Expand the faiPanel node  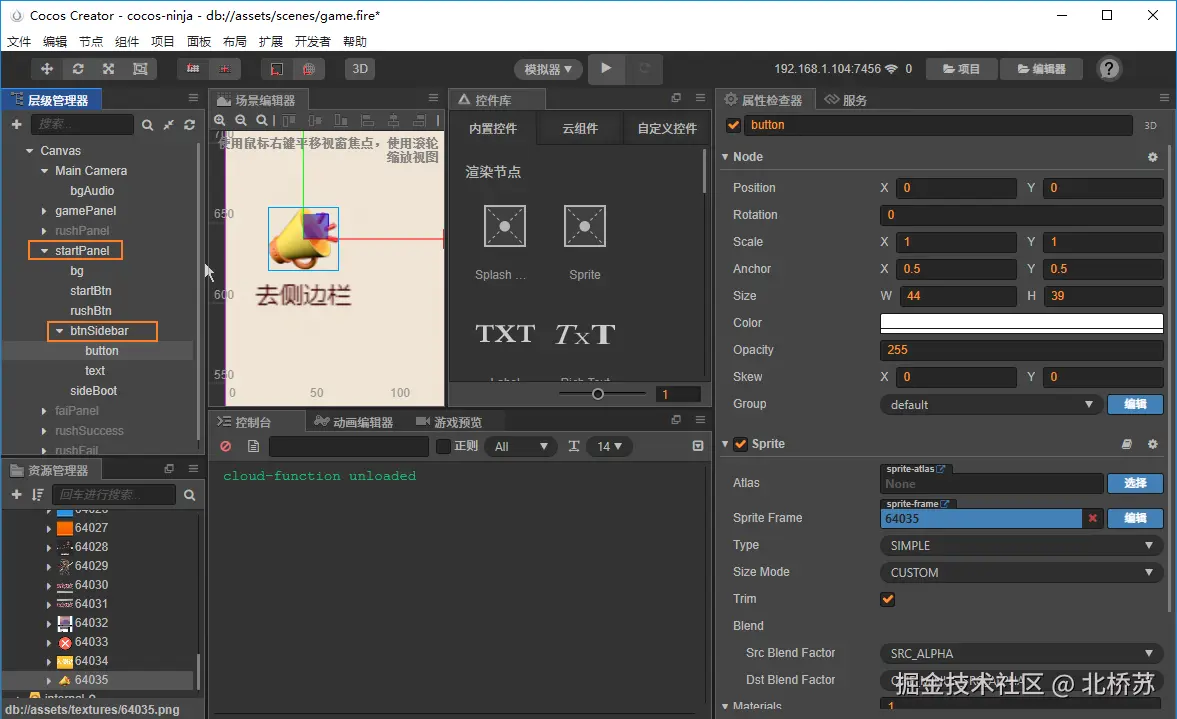pos(44,411)
